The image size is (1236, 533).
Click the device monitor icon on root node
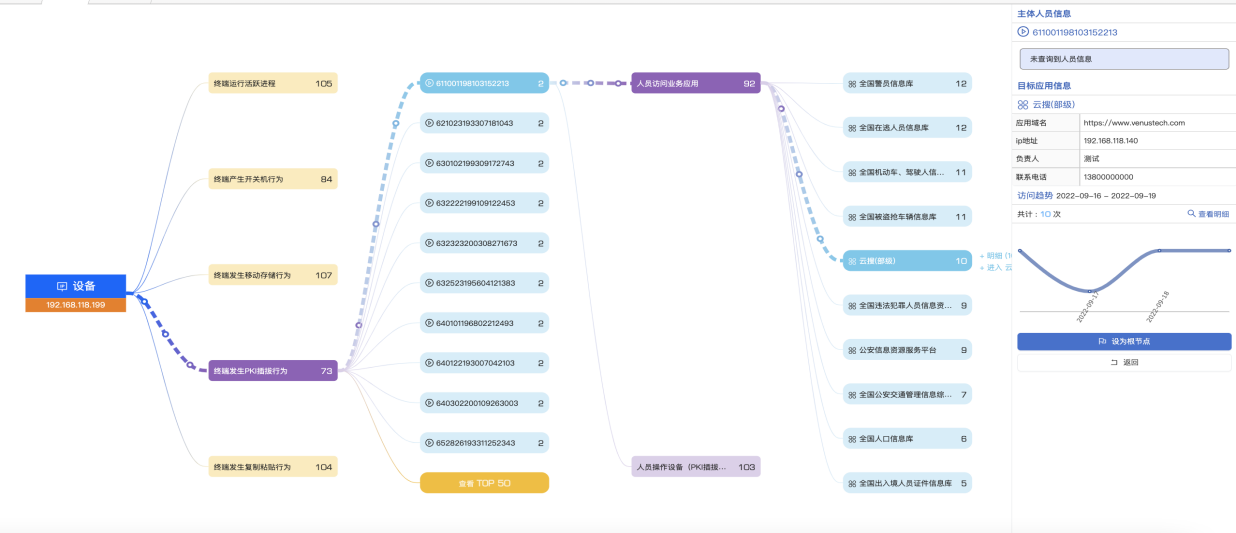(x=62, y=286)
